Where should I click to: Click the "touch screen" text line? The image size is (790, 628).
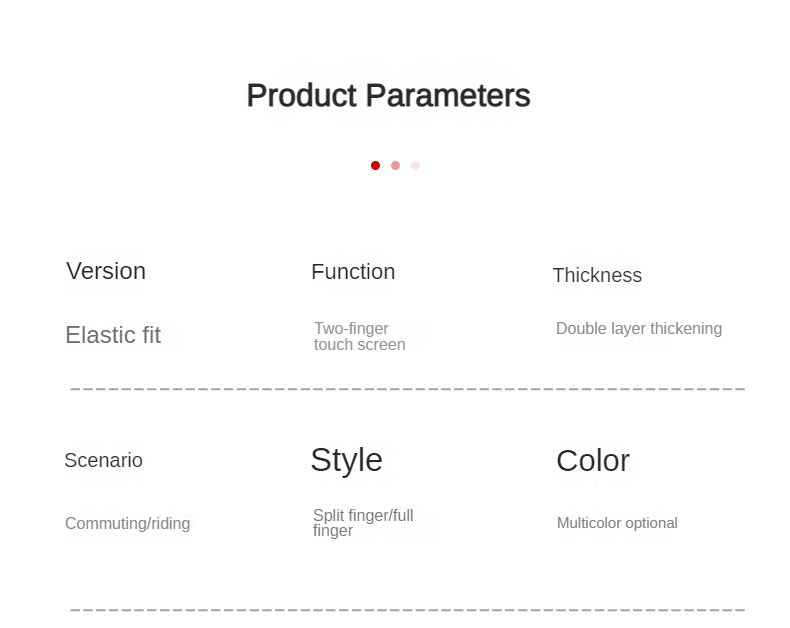359,345
